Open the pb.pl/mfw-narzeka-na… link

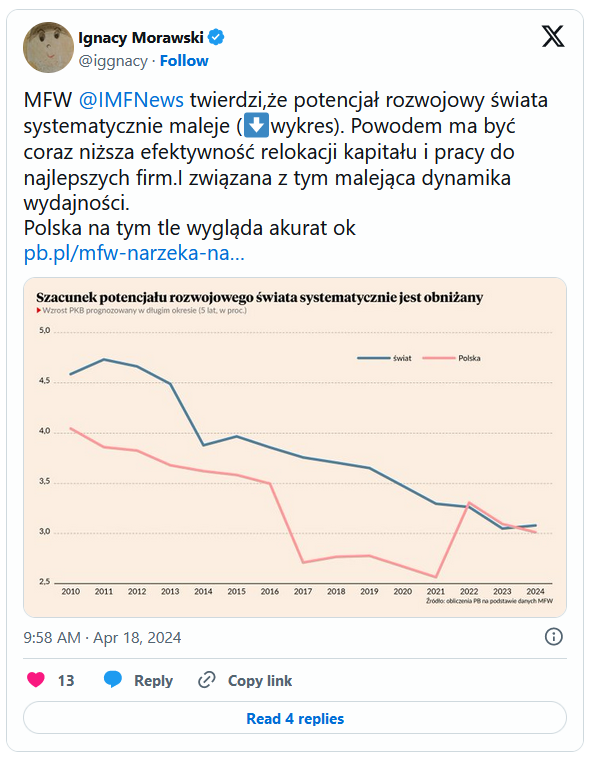point(134,253)
